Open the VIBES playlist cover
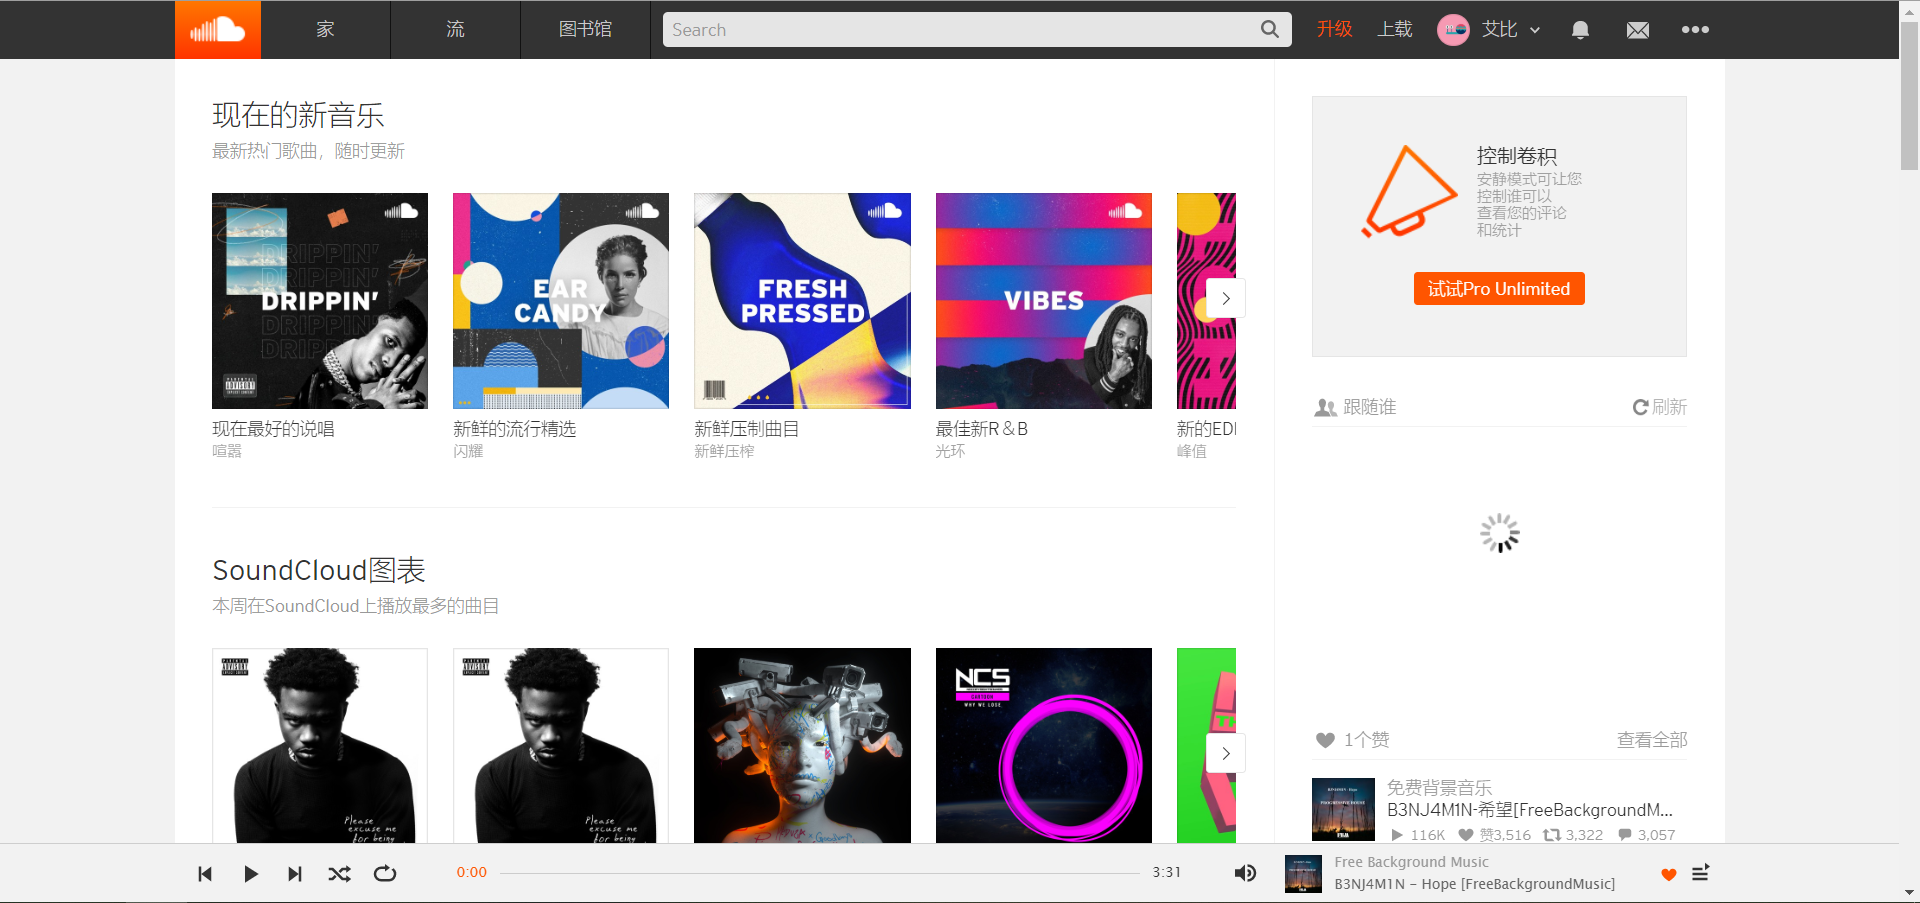 [x=1044, y=301]
